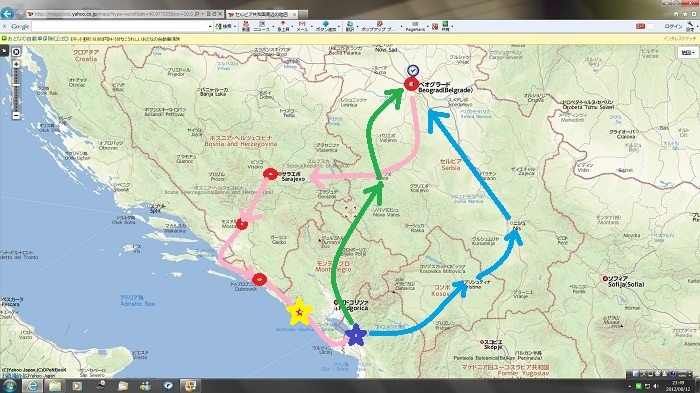Click the Google toolbar settings wrench icon
This screenshot has width=700, height=393.
690,26
